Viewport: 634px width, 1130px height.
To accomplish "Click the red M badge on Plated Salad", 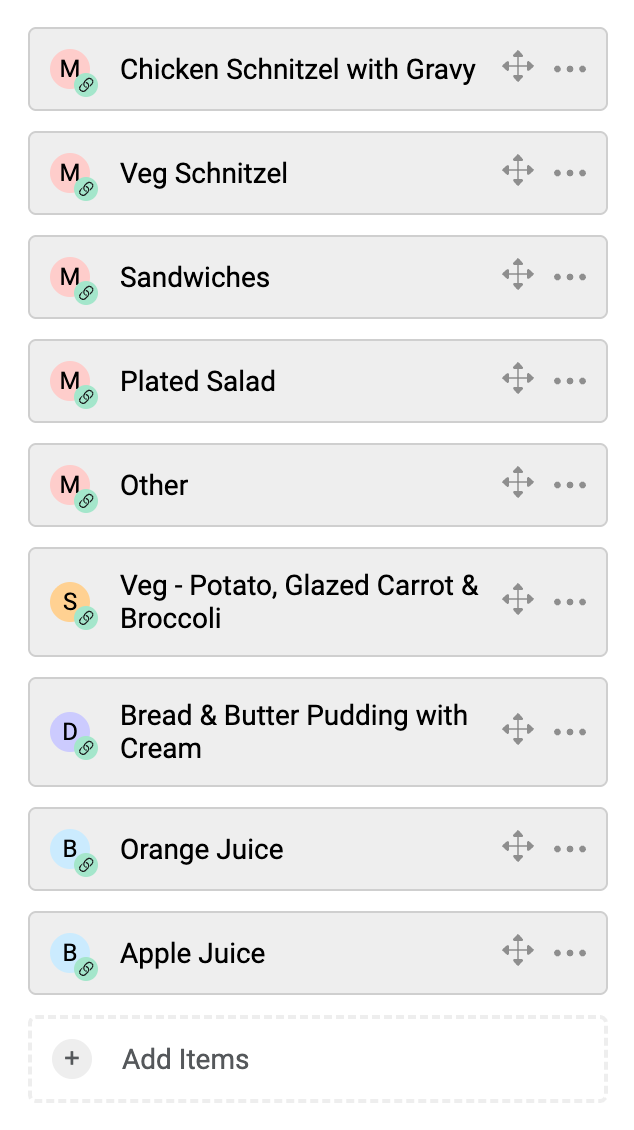I will (69, 380).
